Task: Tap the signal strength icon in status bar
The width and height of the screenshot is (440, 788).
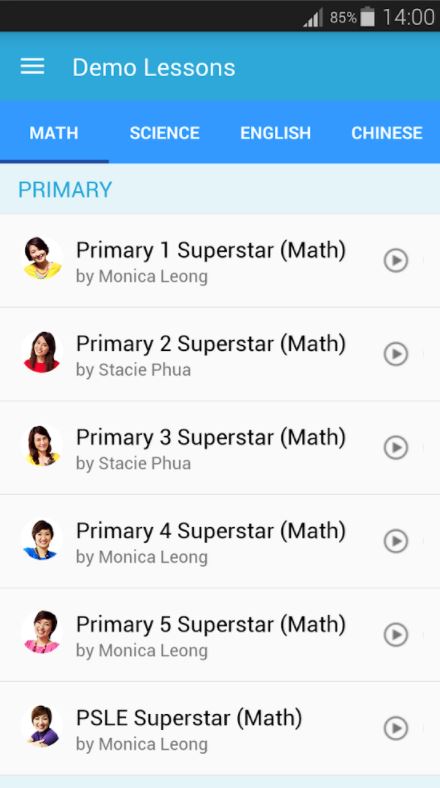Action: tap(313, 19)
